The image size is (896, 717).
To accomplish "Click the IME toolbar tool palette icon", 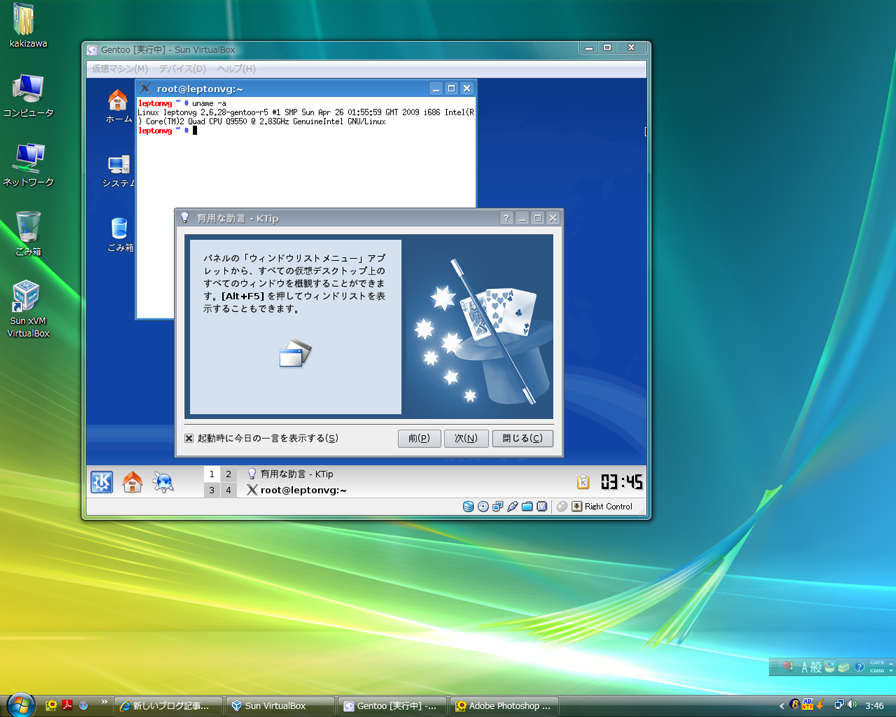I will pos(829,667).
